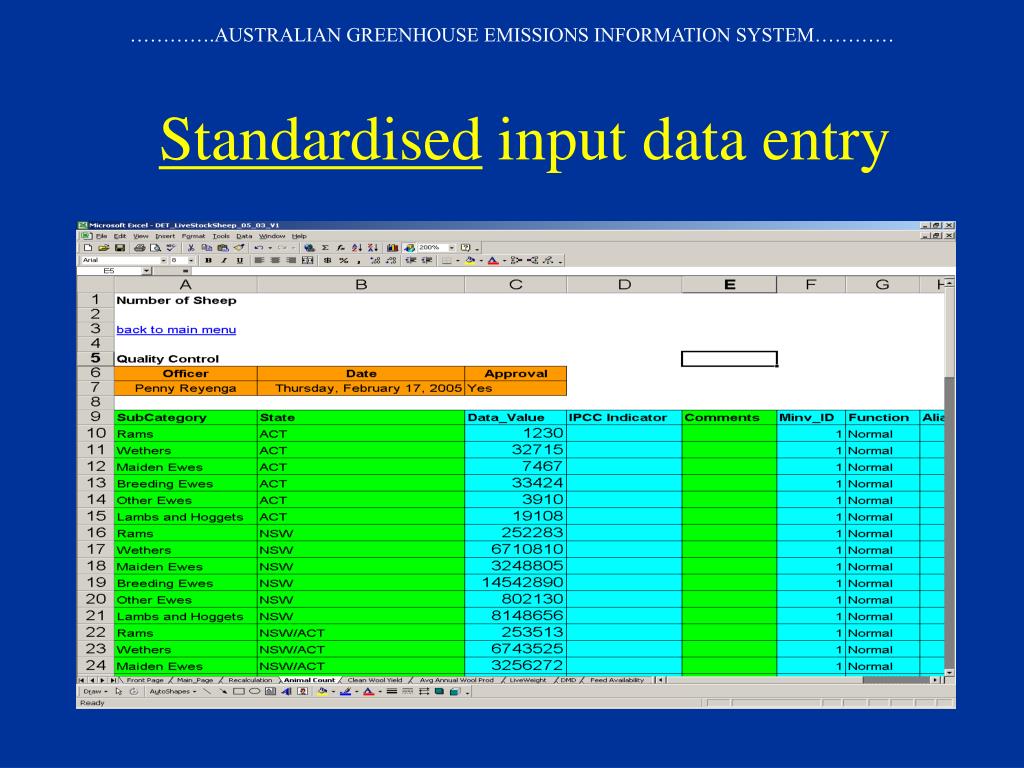This screenshot has height=768, width=1024.
Task: Apply Percent Style formatting icon
Action: (344, 260)
